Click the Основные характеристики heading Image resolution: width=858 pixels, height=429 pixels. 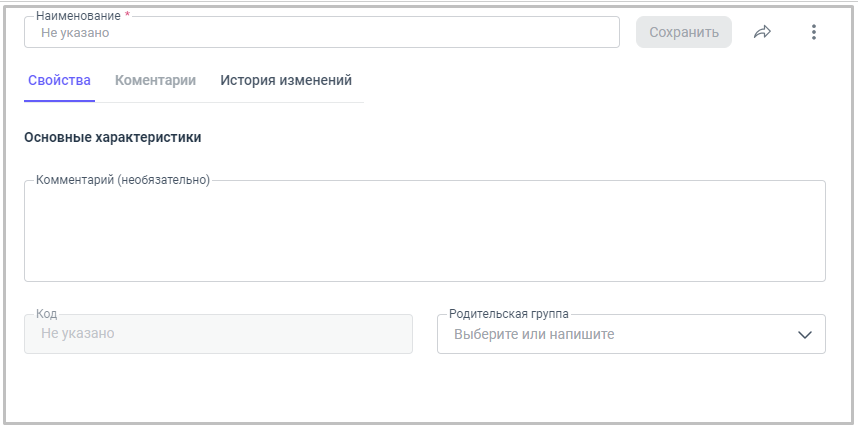tap(113, 137)
